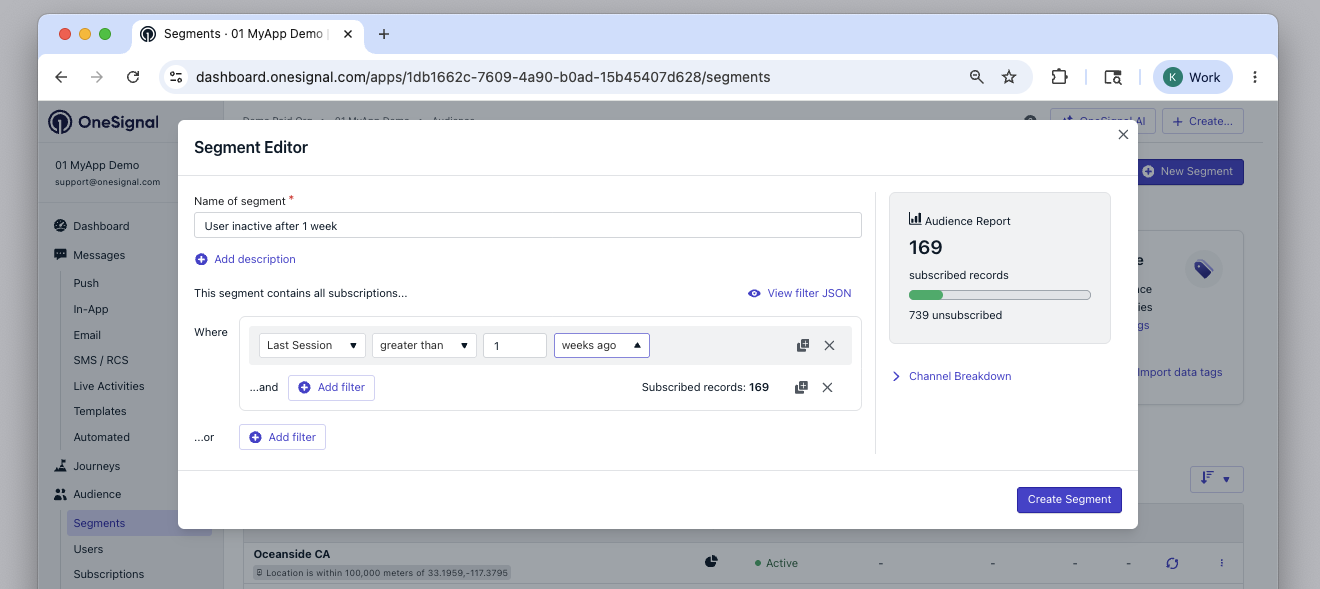Open the Chrome extensions puzzle icon
This screenshot has height=589, width=1320.
coord(1059,77)
